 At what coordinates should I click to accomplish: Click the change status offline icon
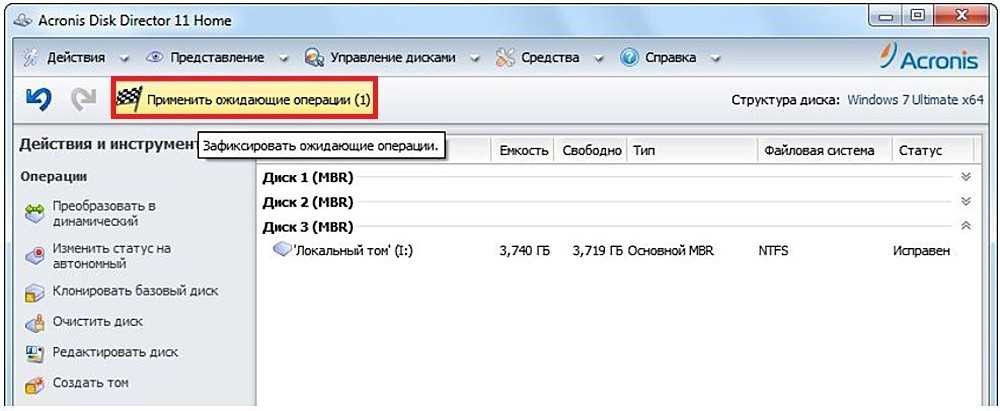pyautogui.click(x=34, y=256)
